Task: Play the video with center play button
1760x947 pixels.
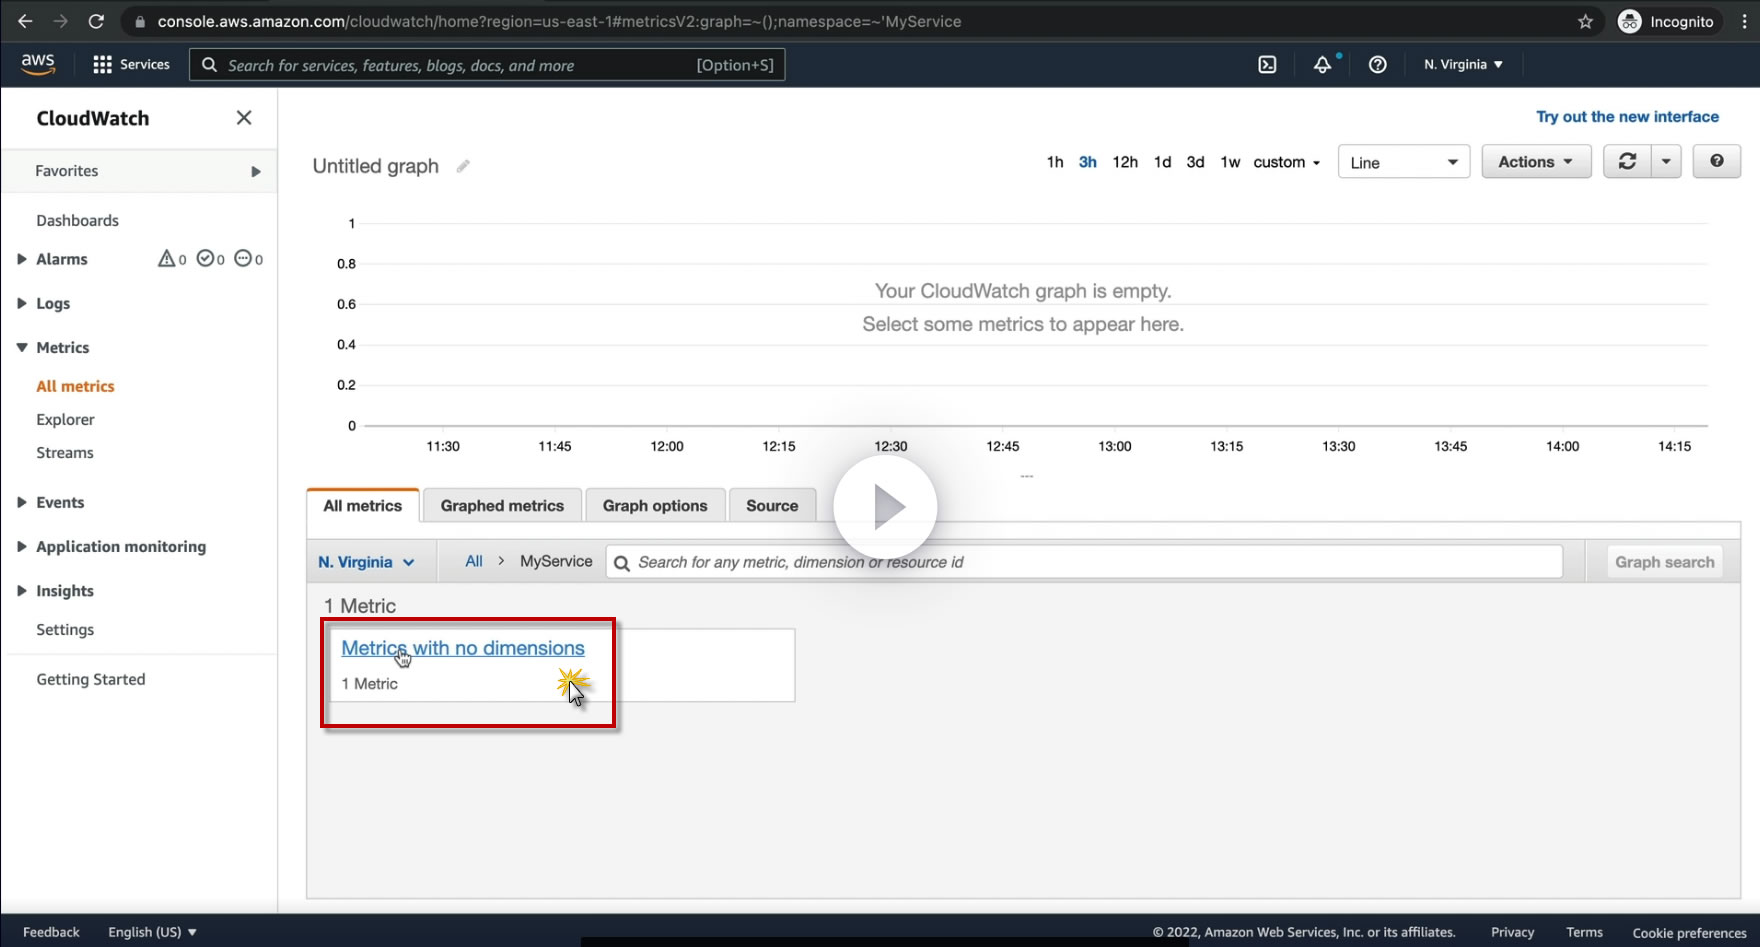Action: tap(885, 507)
